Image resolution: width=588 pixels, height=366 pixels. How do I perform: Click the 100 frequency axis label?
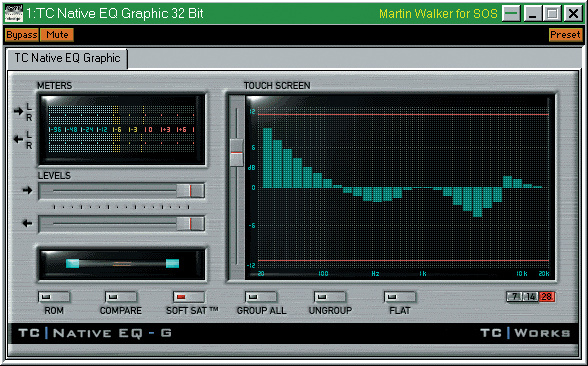click(323, 274)
